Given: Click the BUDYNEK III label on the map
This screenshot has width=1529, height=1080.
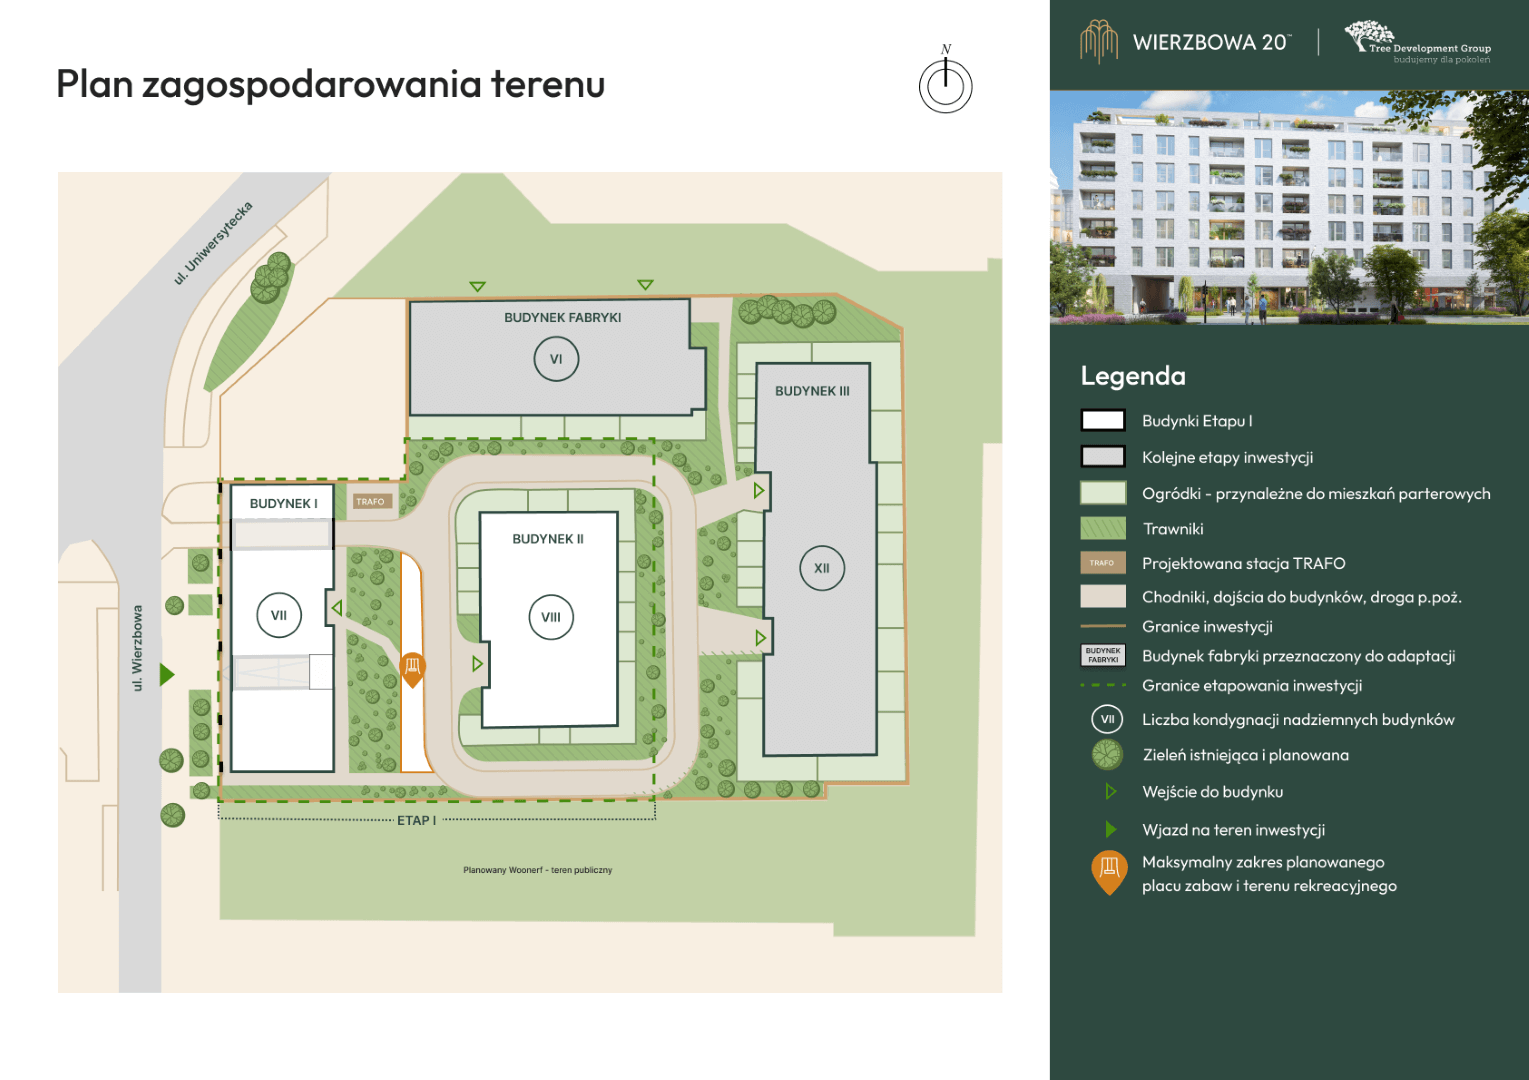Looking at the screenshot, I should click(812, 391).
